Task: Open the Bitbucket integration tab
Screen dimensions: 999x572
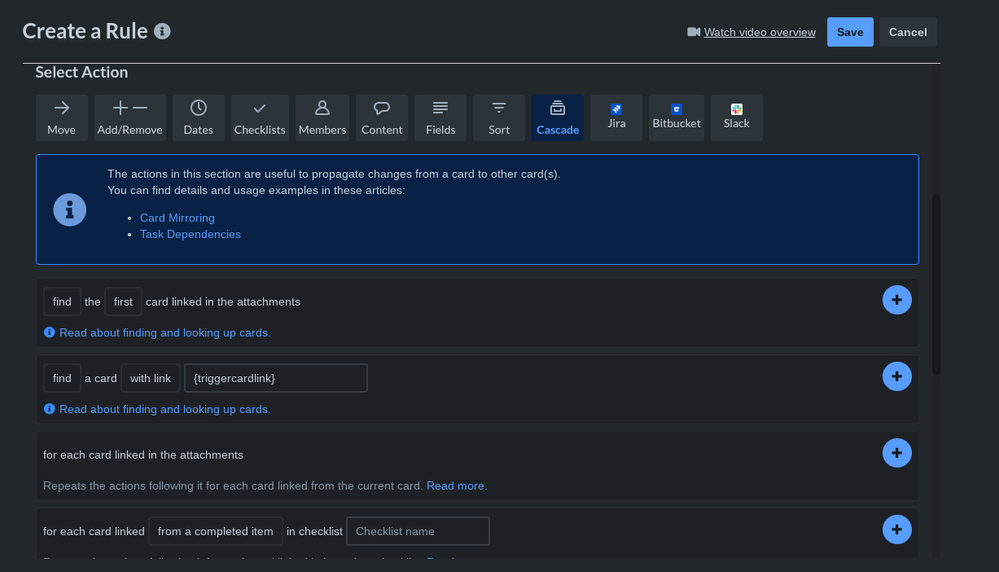Action: click(676, 118)
